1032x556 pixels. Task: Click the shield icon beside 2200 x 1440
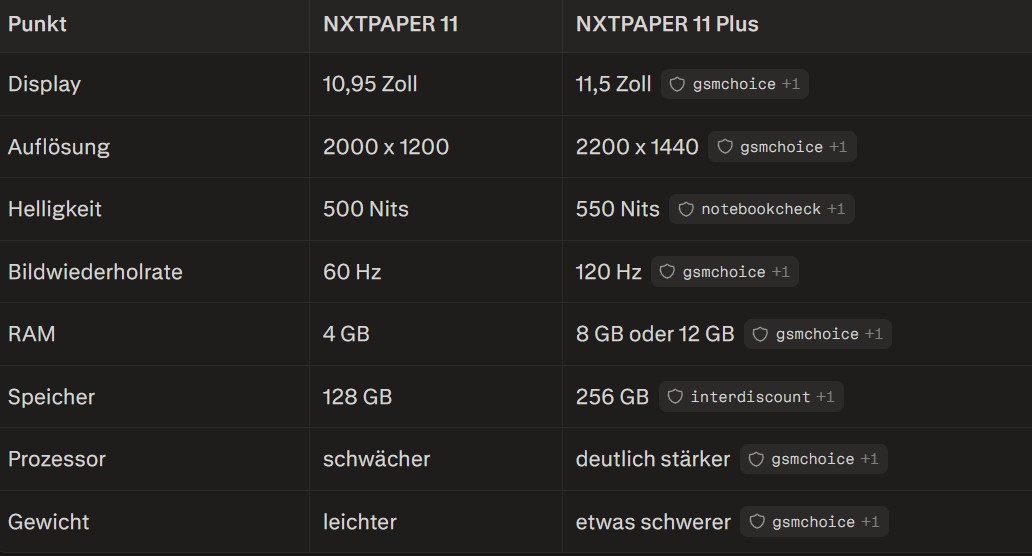point(725,147)
